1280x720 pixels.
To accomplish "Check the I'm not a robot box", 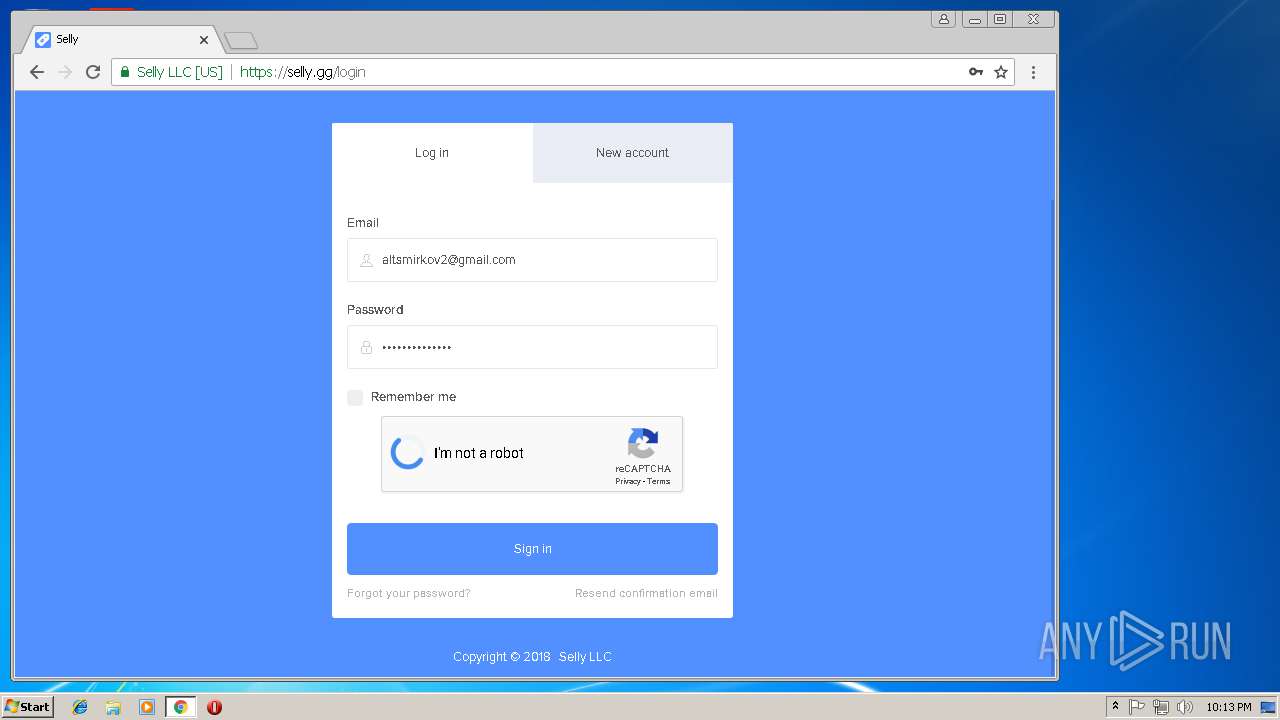I will pos(407,453).
